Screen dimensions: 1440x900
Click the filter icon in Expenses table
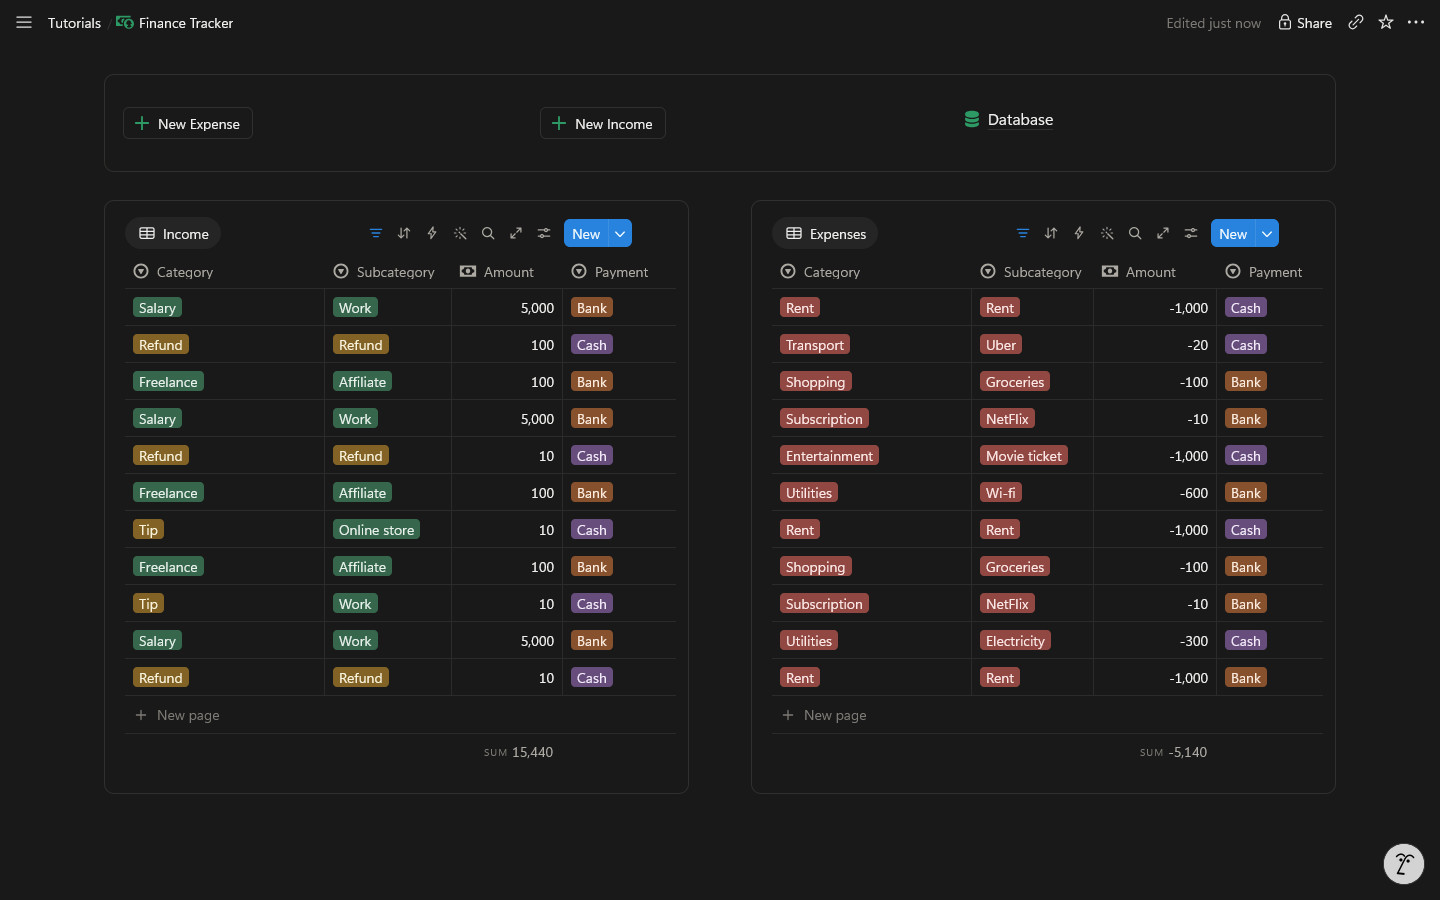(x=1023, y=233)
